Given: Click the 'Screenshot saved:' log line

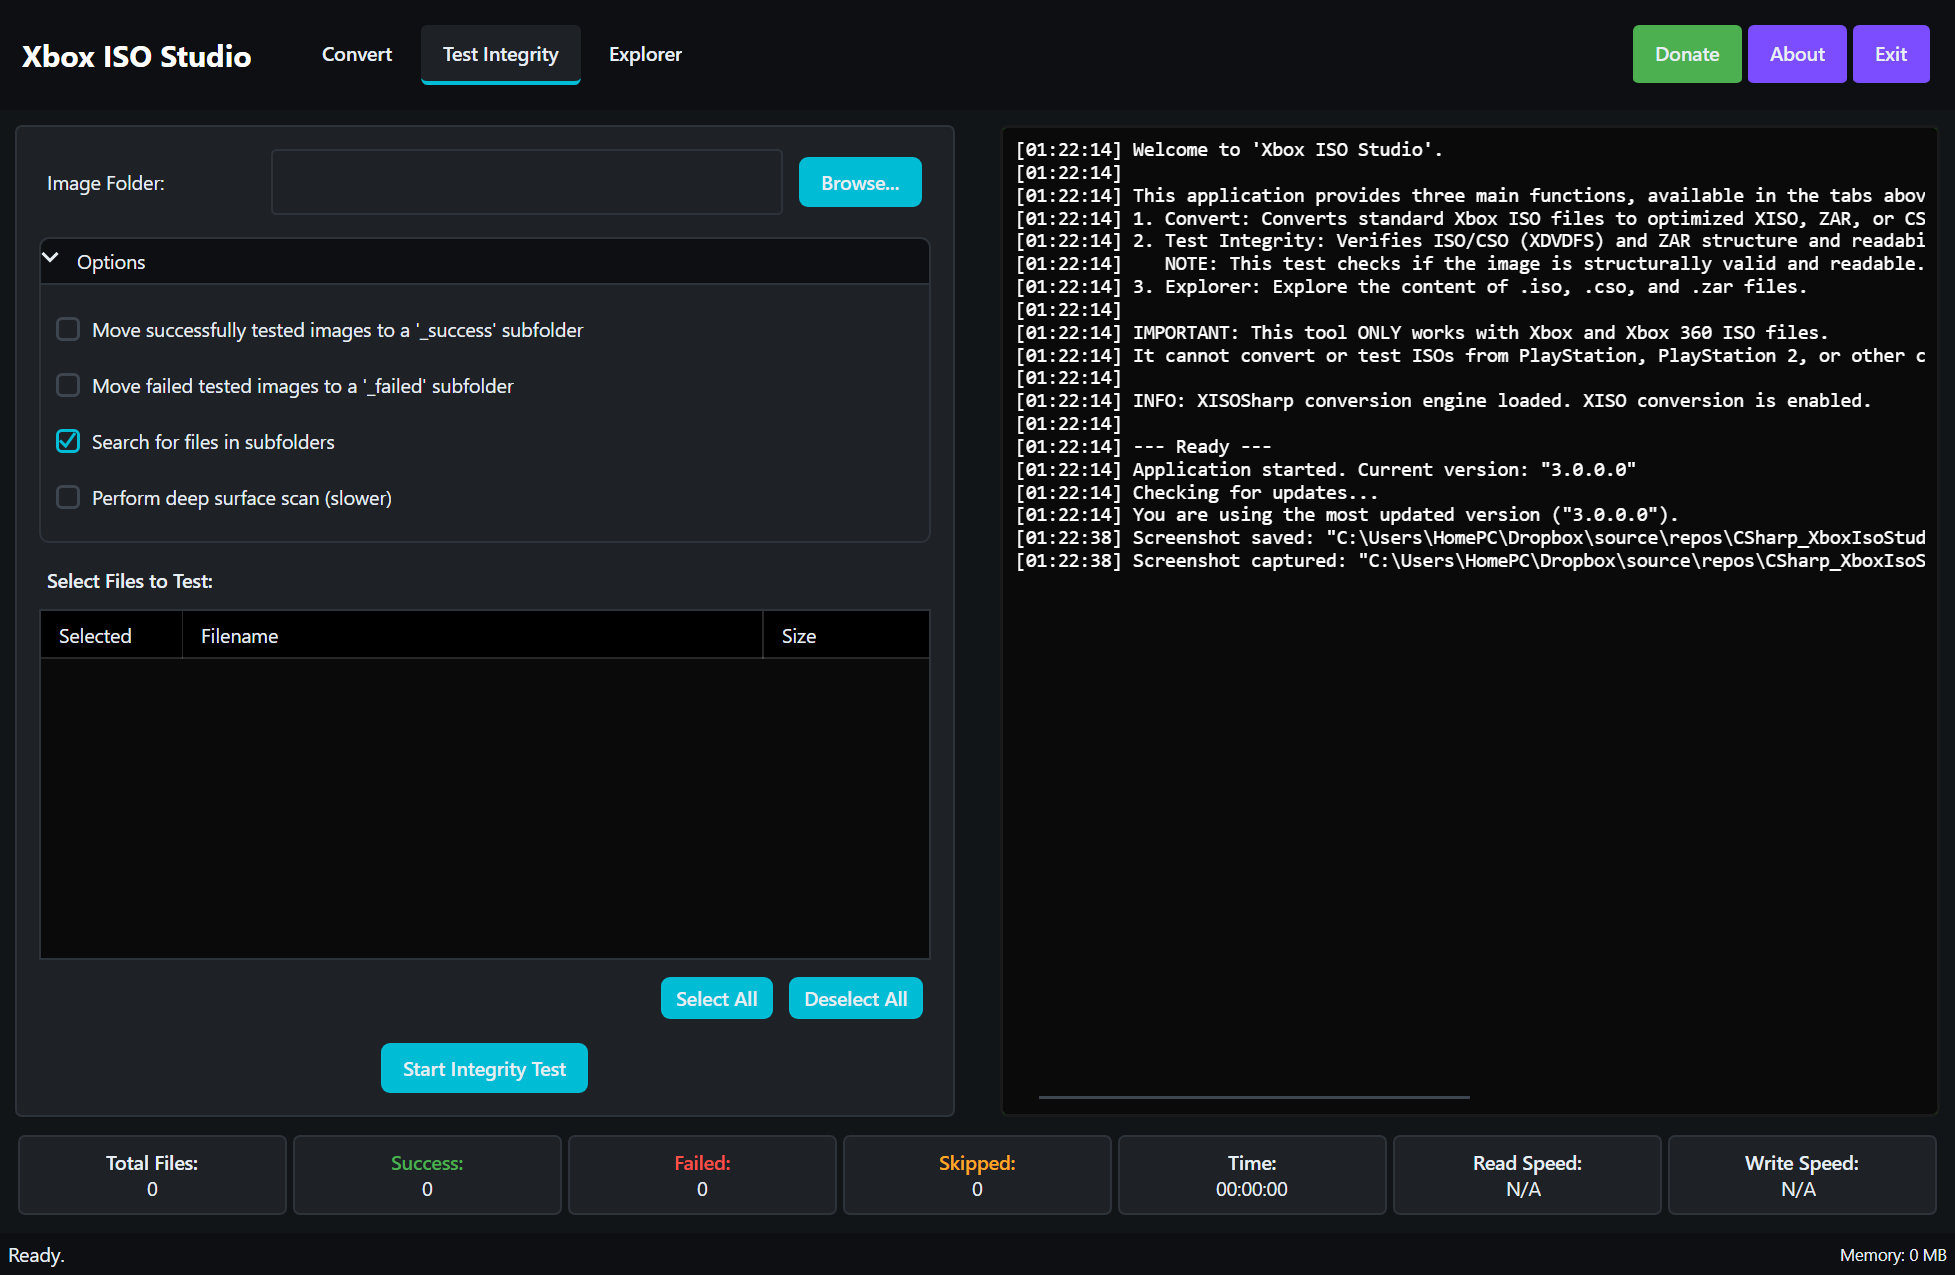Looking at the screenshot, I should pyautogui.click(x=1471, y=538).
